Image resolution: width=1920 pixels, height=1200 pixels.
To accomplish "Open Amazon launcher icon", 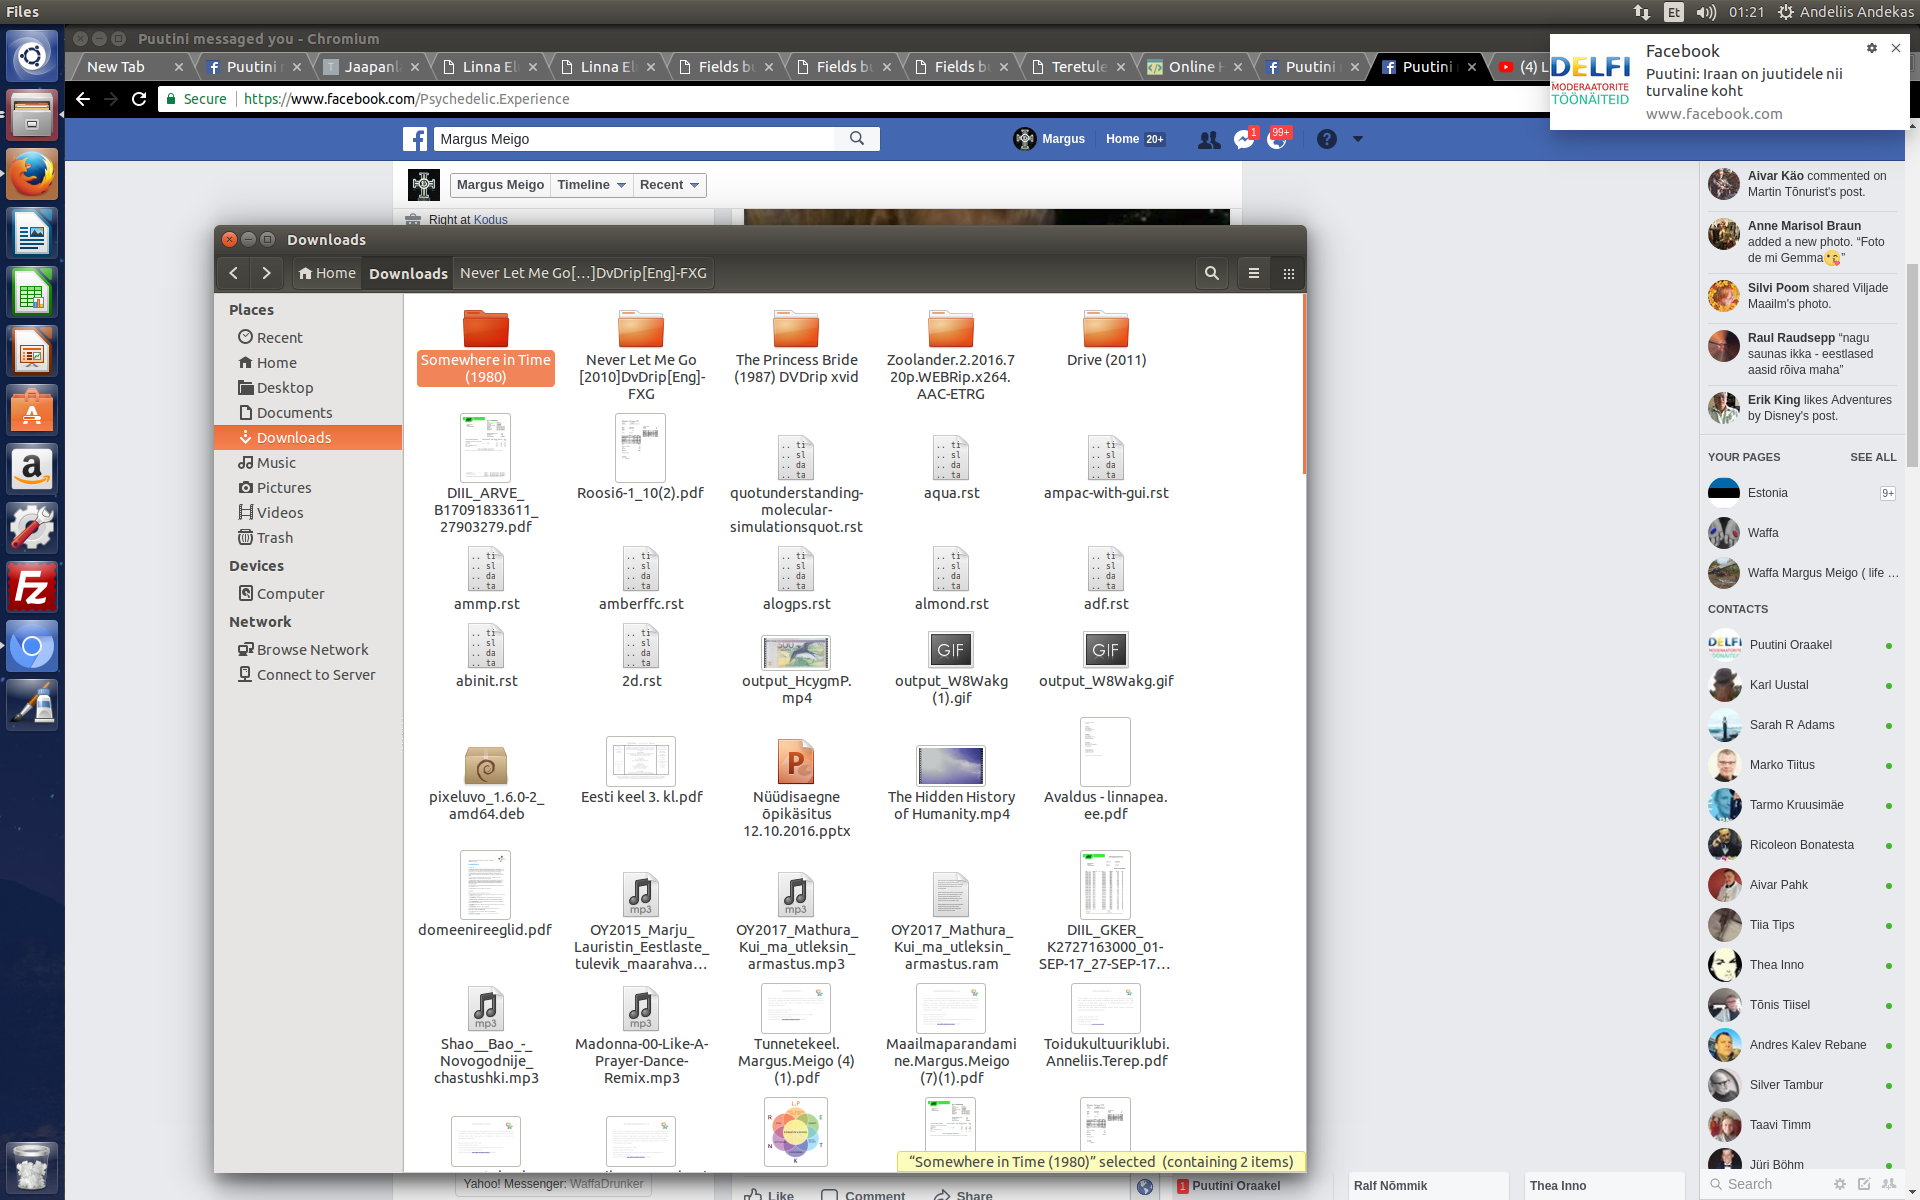I will (32, 469).
